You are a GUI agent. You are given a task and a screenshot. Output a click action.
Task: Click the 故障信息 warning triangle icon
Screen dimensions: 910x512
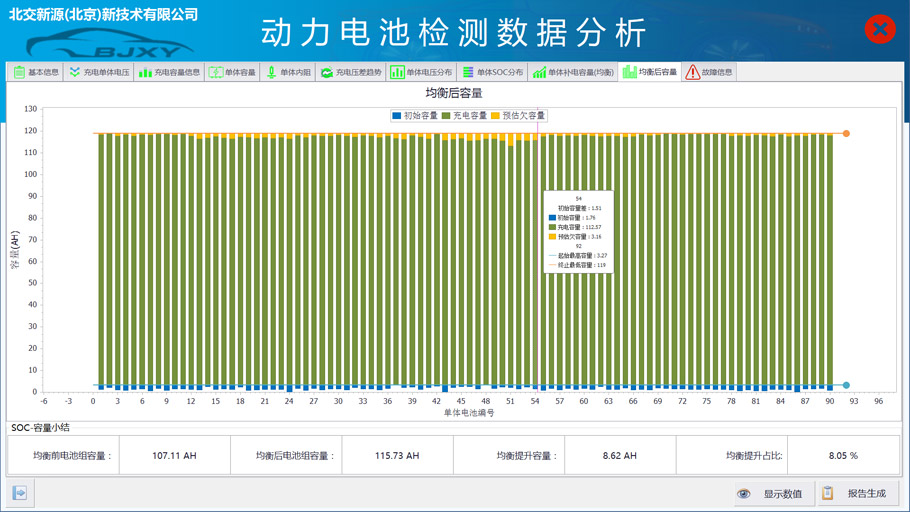692,72
